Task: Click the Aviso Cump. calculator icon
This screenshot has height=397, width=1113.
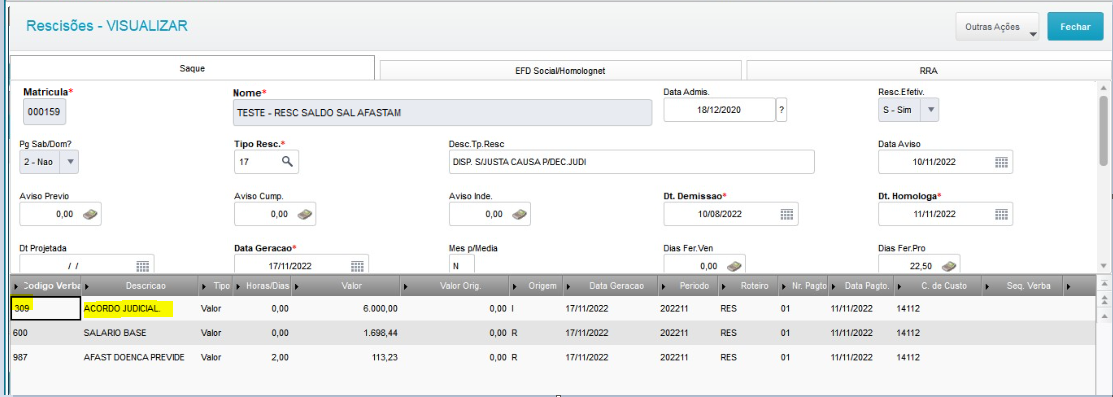Action: (304, 214)
